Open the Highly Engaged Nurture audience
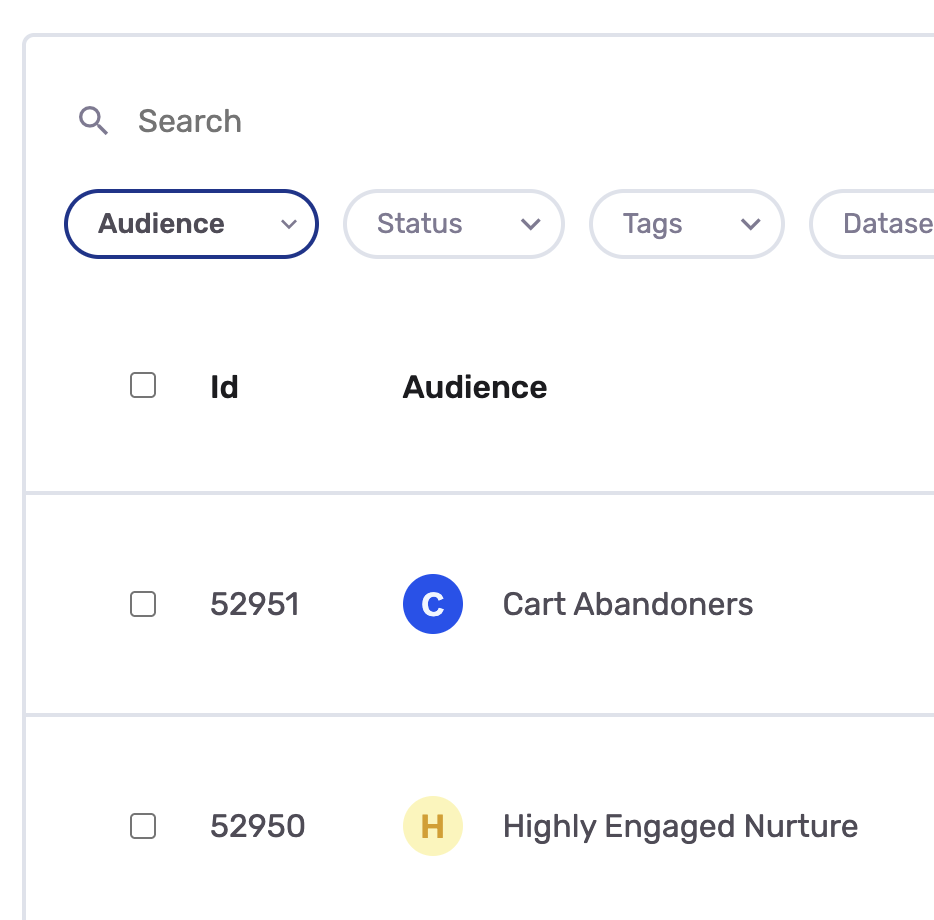This screenshot has width=934, height=920. 680,827
